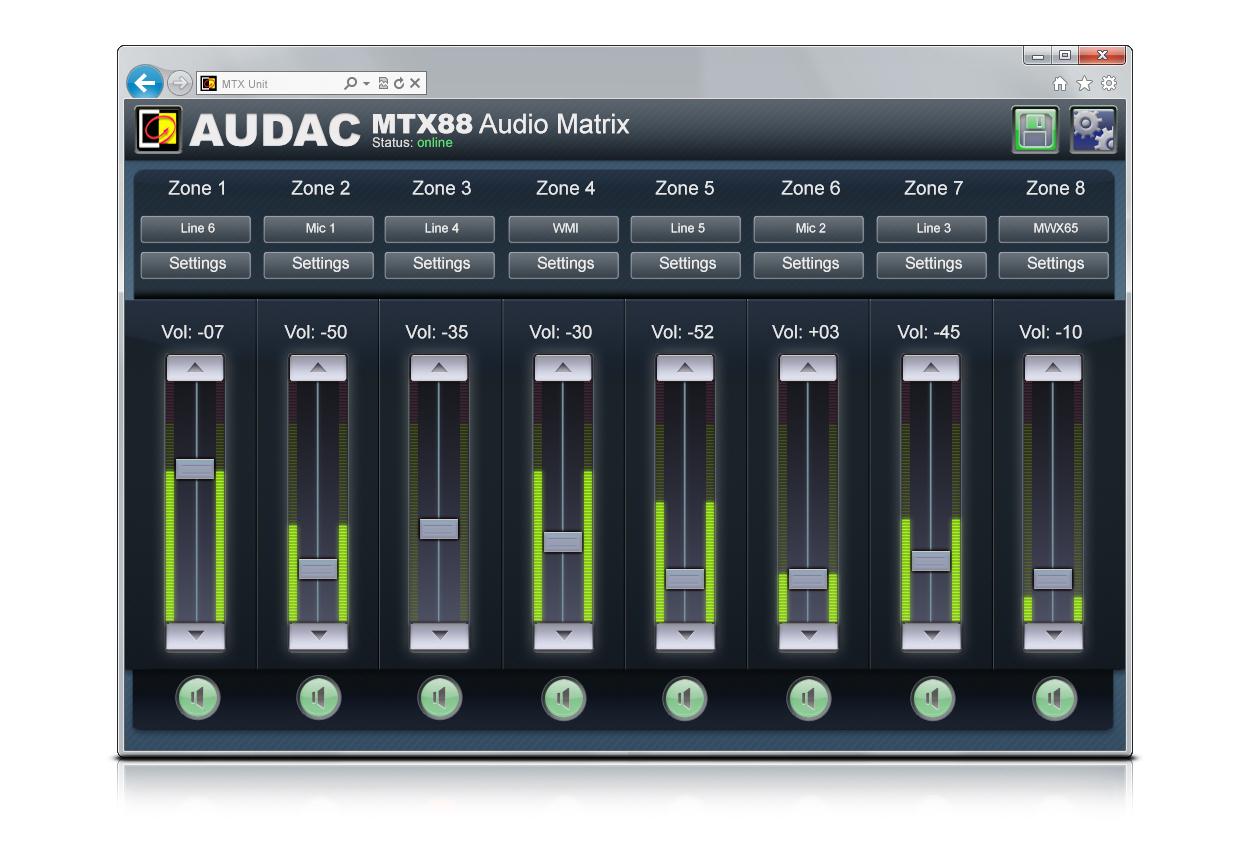Image resolution: width=1250 pixels, height=850 pixels.
Task: Click the Zone 5 'Vol: -52' readout
Action: pos(683,332)
